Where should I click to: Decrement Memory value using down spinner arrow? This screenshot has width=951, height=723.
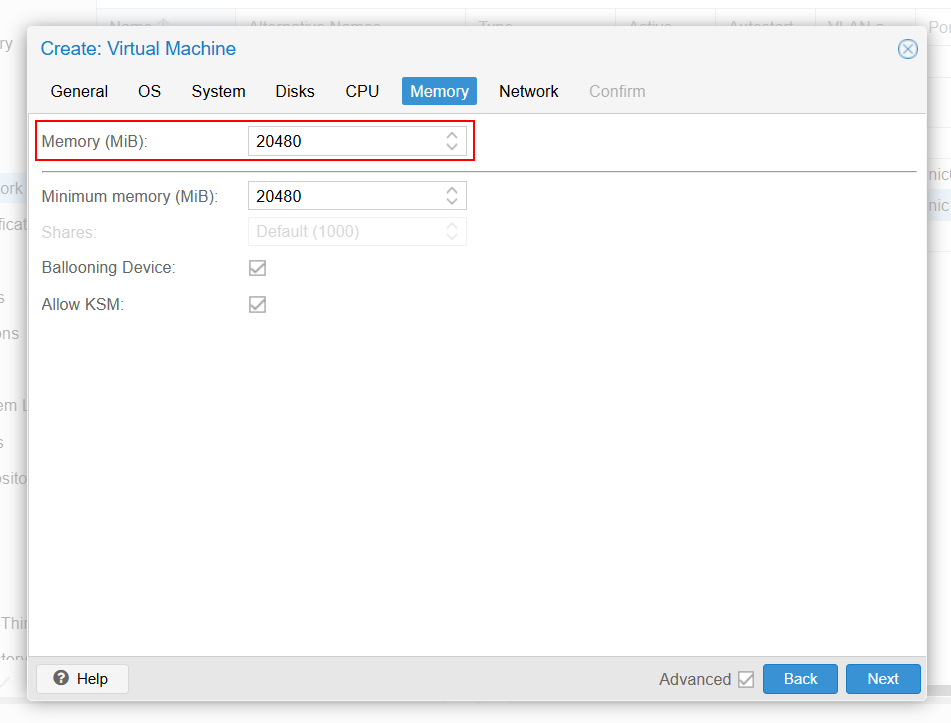(452, 146)
